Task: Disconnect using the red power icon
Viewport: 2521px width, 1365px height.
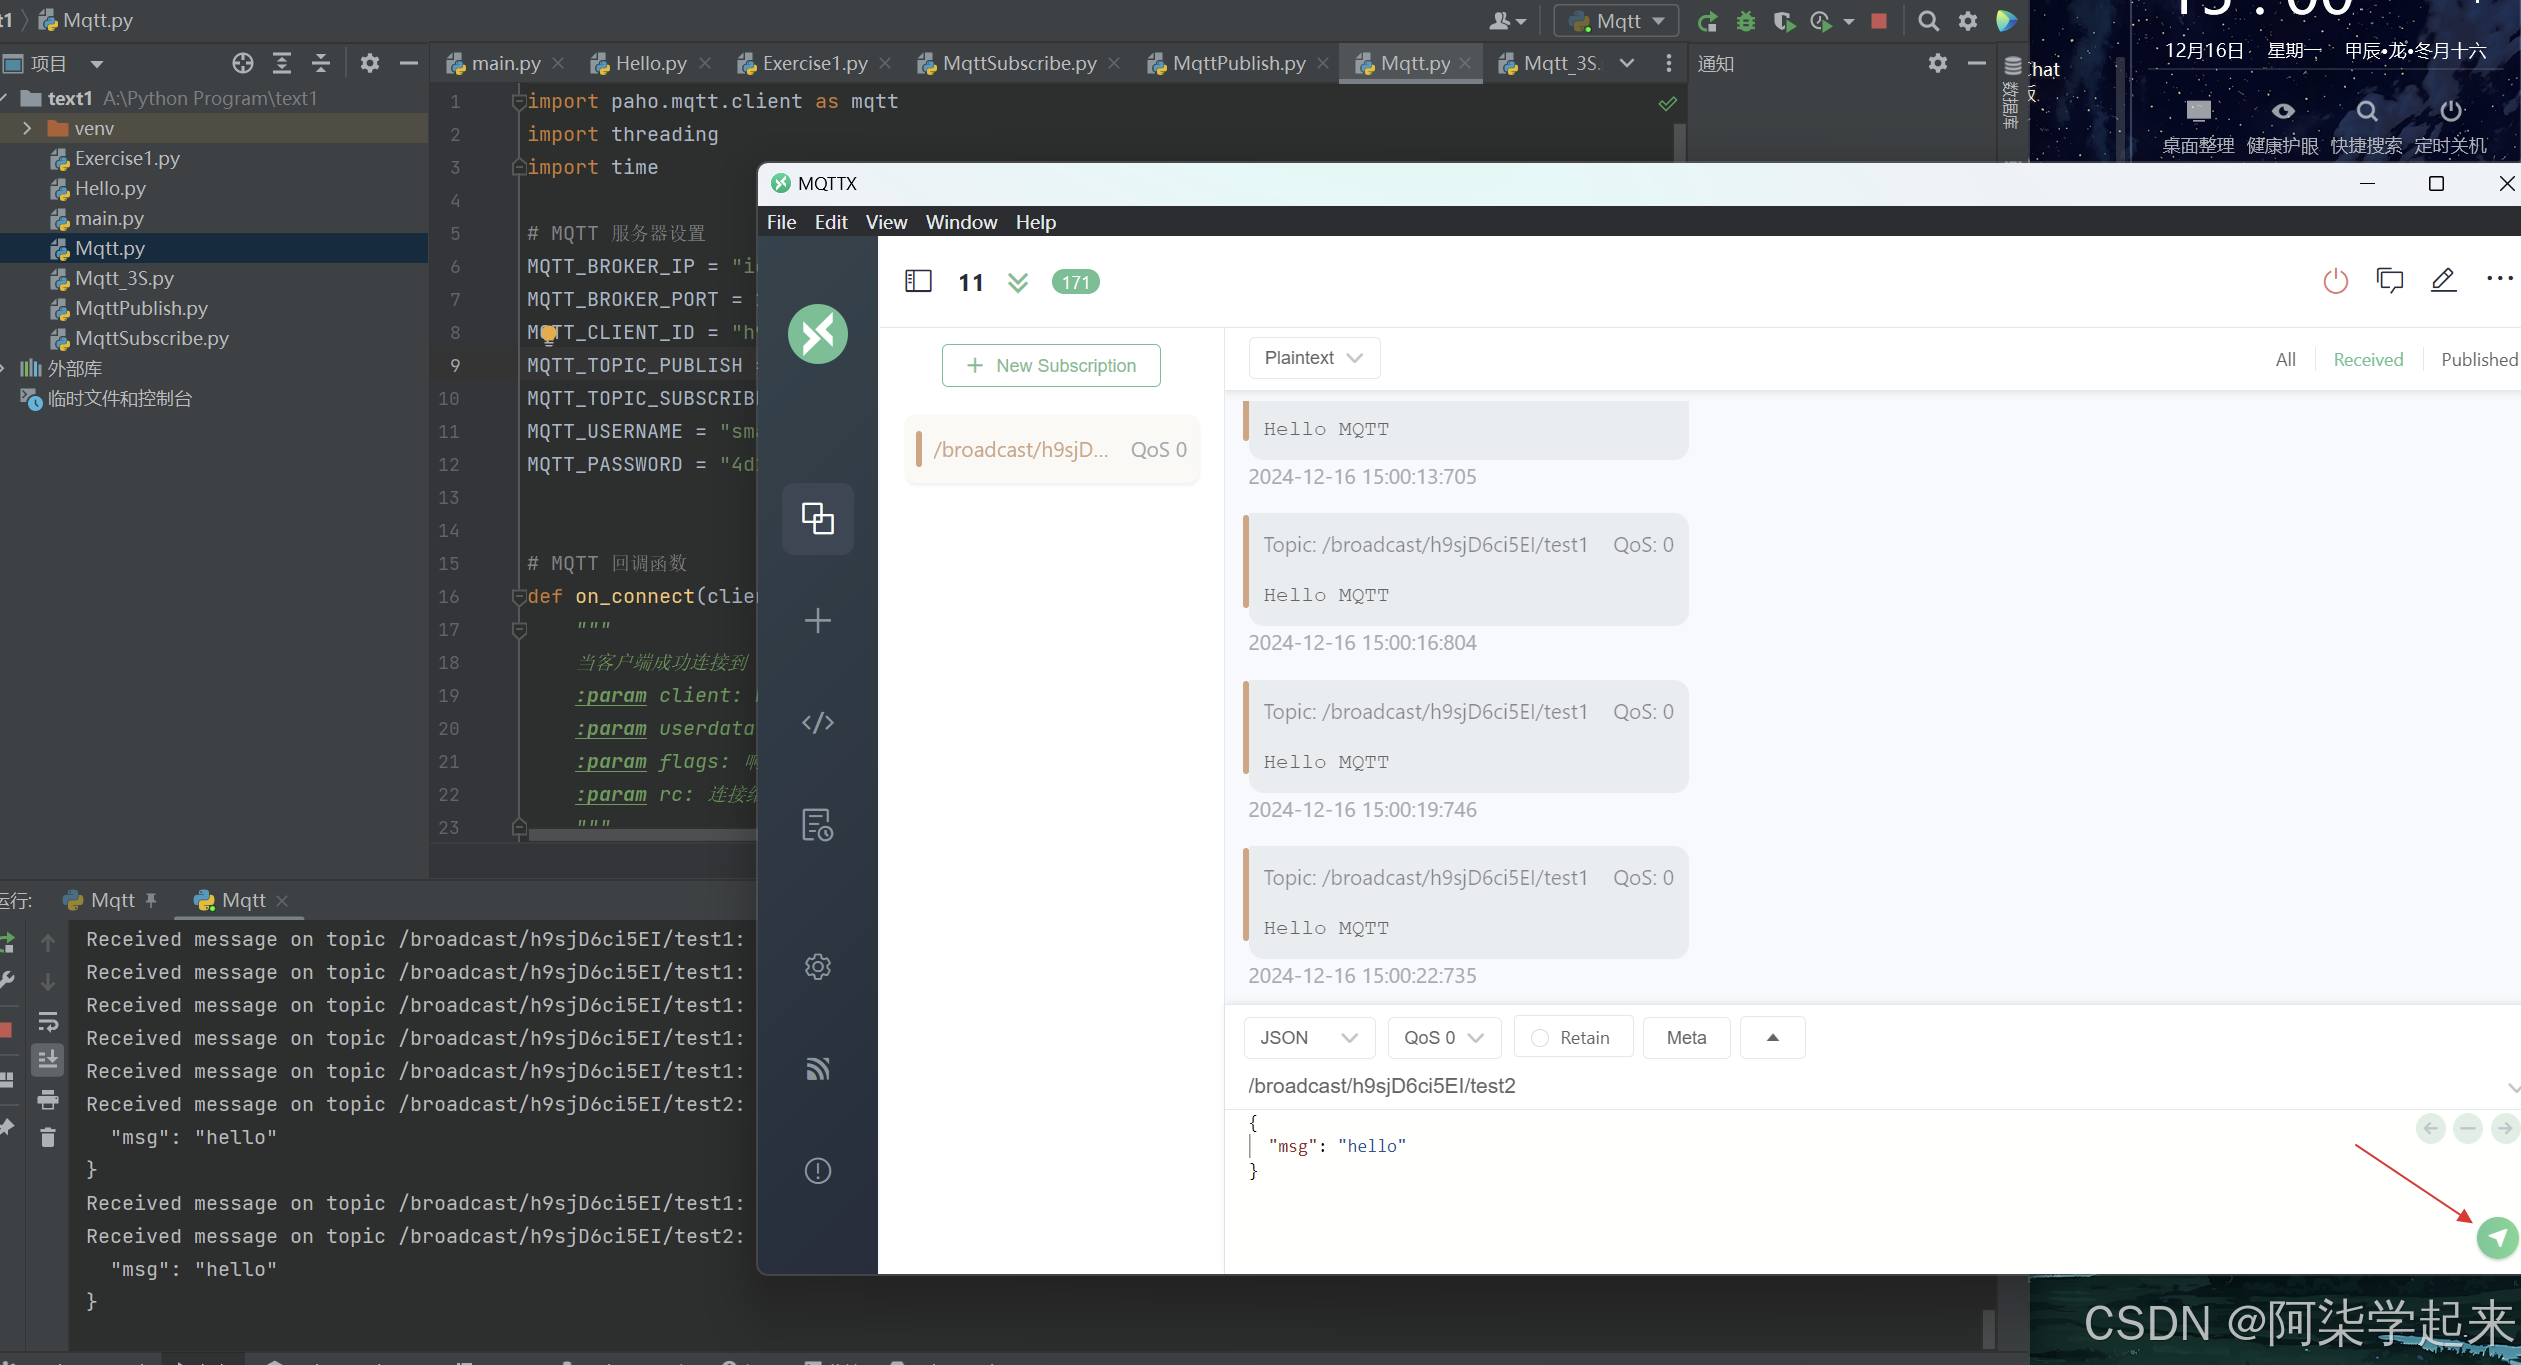Action: point(2335,281)
